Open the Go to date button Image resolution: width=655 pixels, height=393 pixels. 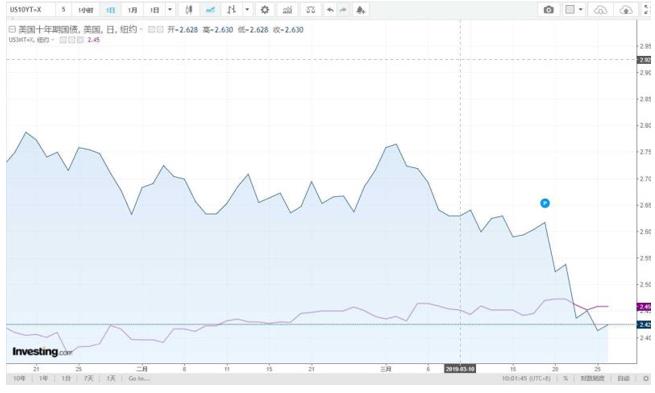[x=139, y=378]
